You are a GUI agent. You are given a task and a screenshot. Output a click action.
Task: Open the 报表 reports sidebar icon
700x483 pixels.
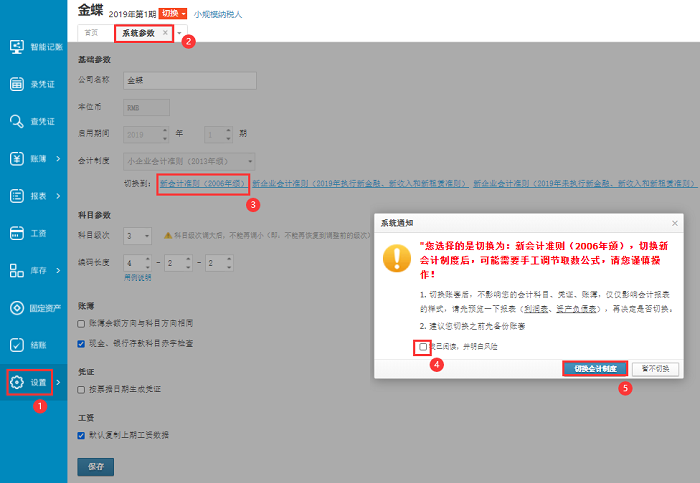pos(17,196)
